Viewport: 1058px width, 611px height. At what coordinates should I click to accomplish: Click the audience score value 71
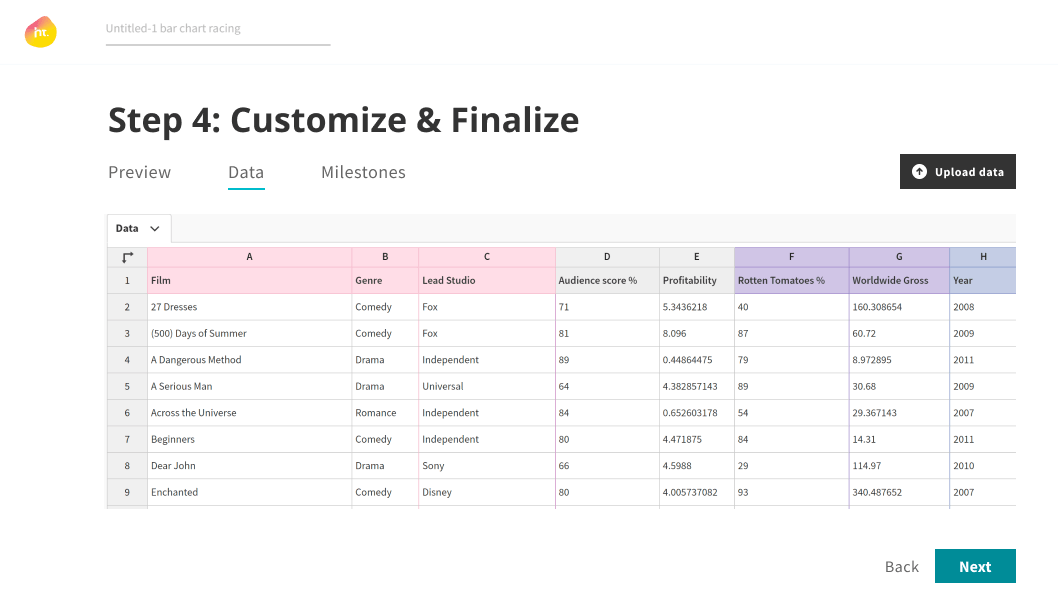click(x=607, y=307)
